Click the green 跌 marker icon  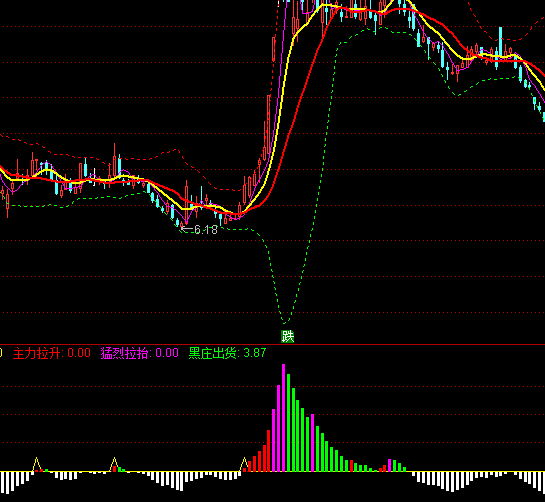click(x=287, y=336)
